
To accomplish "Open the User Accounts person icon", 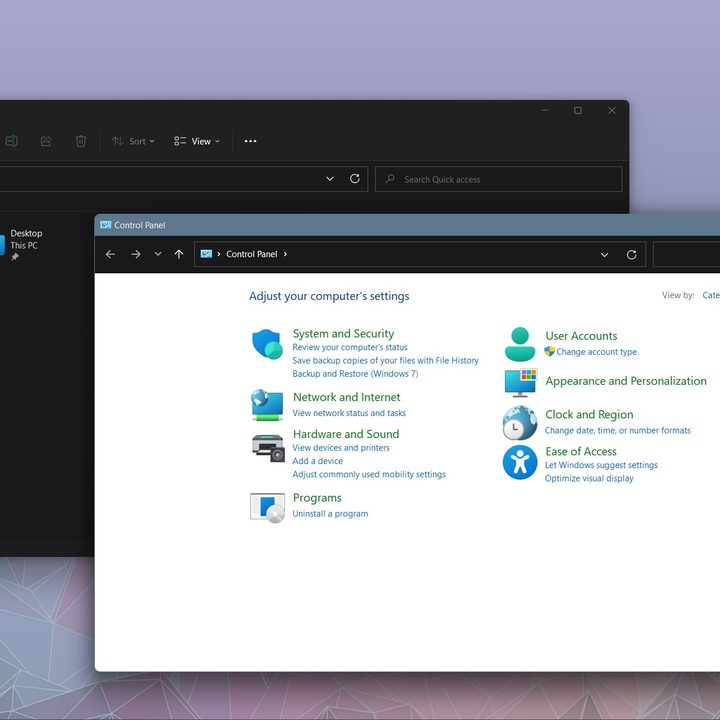I will 520,344.
